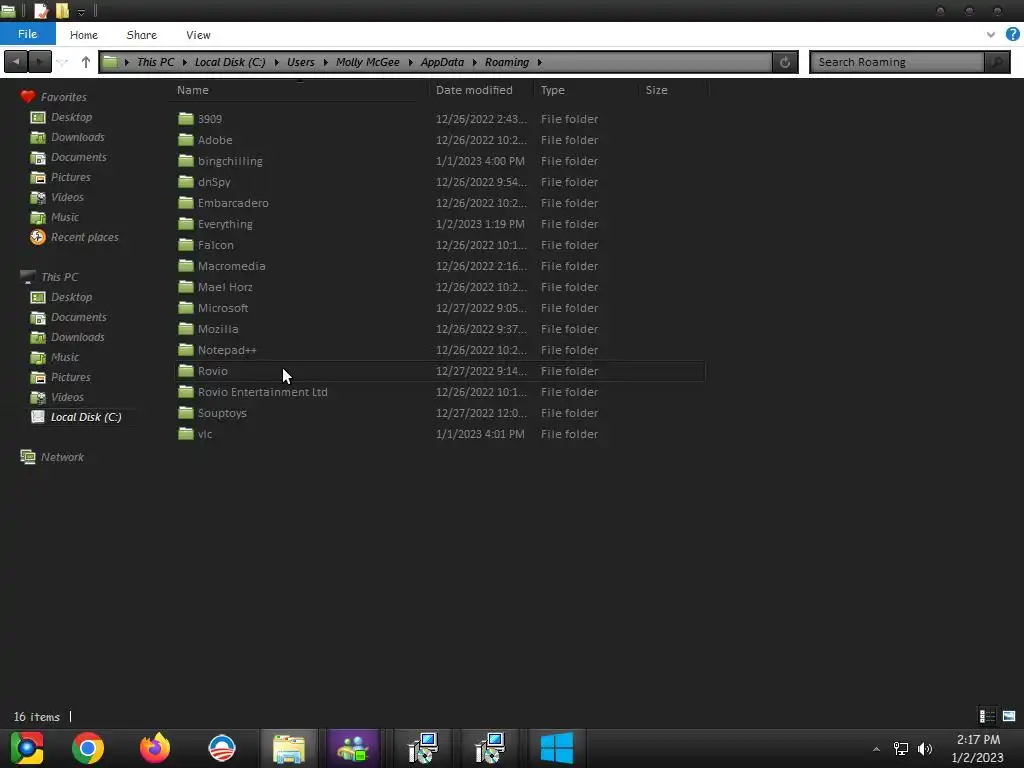Expand the dropdown arrow after Roaming
This screenshot has width=1024, height=768.
point(539,62)
